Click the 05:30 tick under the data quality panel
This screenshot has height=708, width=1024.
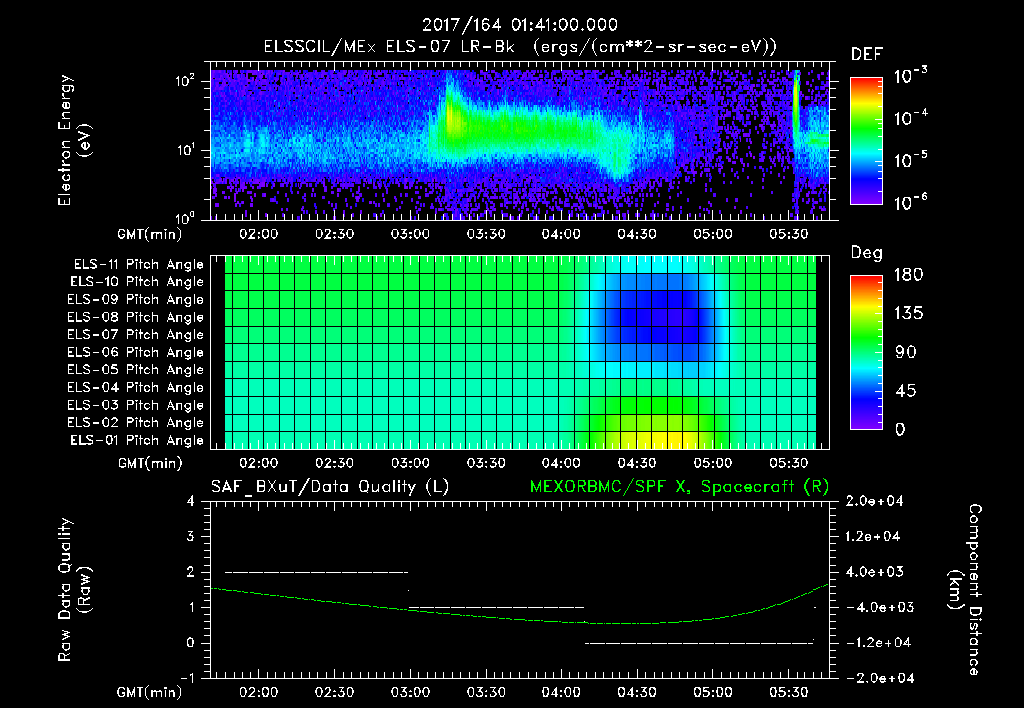point(788,692)
